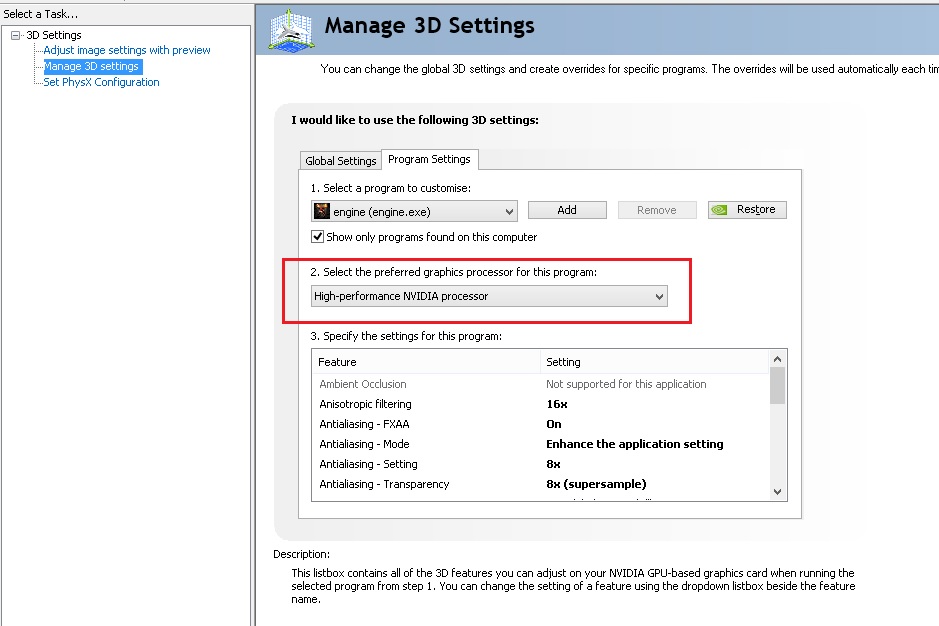This screenshot has width=939, height=626.
Task: Collapse the 3D Settings tree node
Action: point(16,35)
